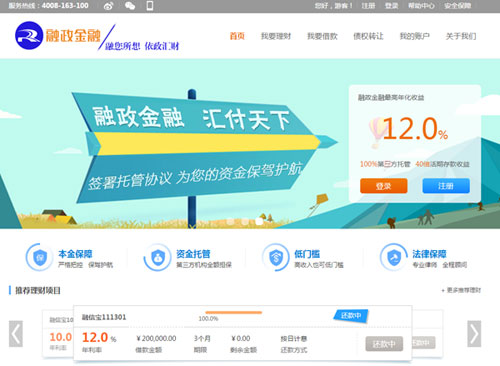Viewport: 500px width, 366px height.
Task: Click the blue 注册 button in banner
Action: pos(446,186)
